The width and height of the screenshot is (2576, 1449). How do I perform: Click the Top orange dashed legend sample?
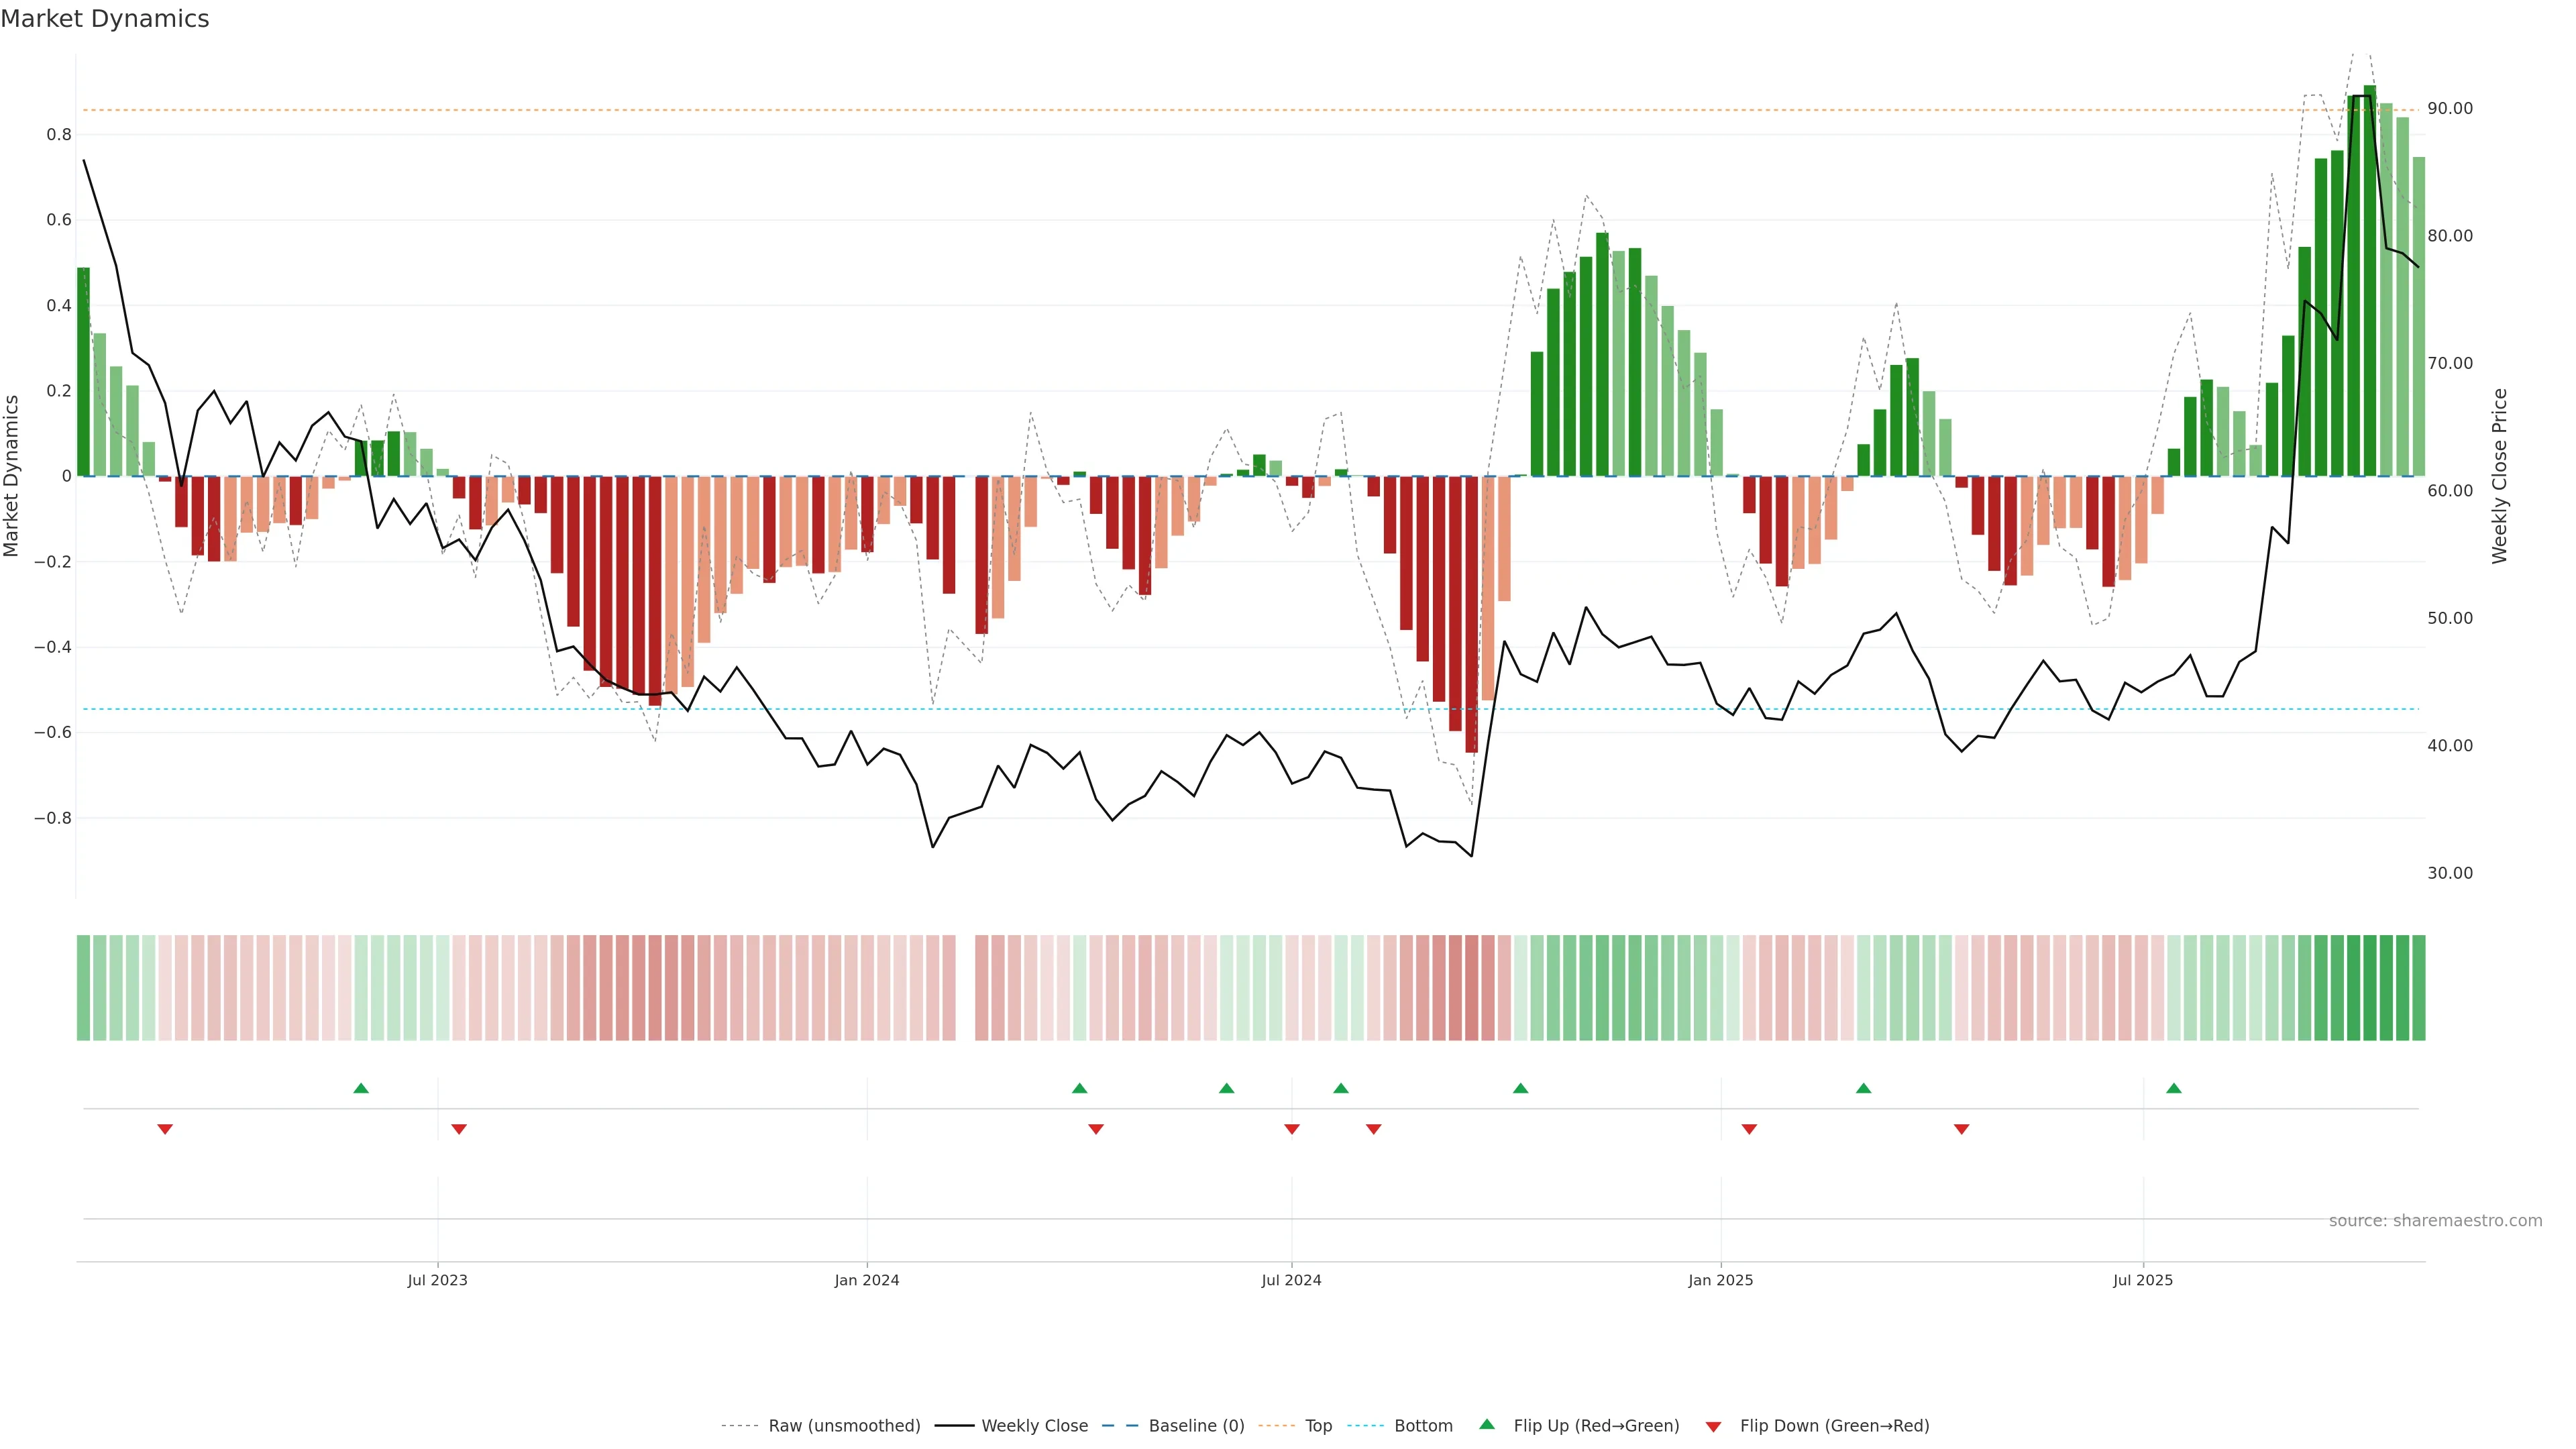(x=1276, y=1425)
